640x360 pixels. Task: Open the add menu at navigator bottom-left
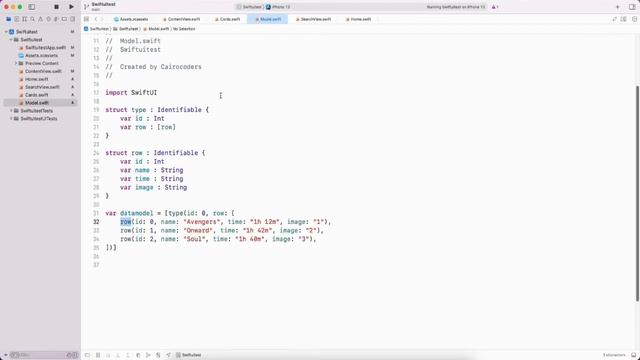click(x=5, y=355)
